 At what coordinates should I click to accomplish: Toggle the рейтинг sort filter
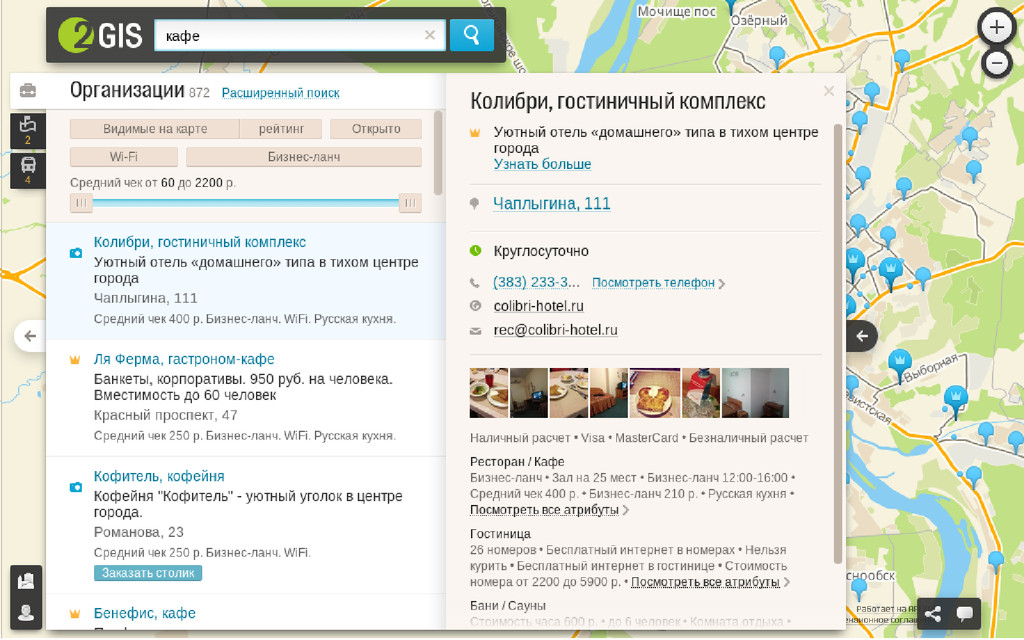(281, 129)
